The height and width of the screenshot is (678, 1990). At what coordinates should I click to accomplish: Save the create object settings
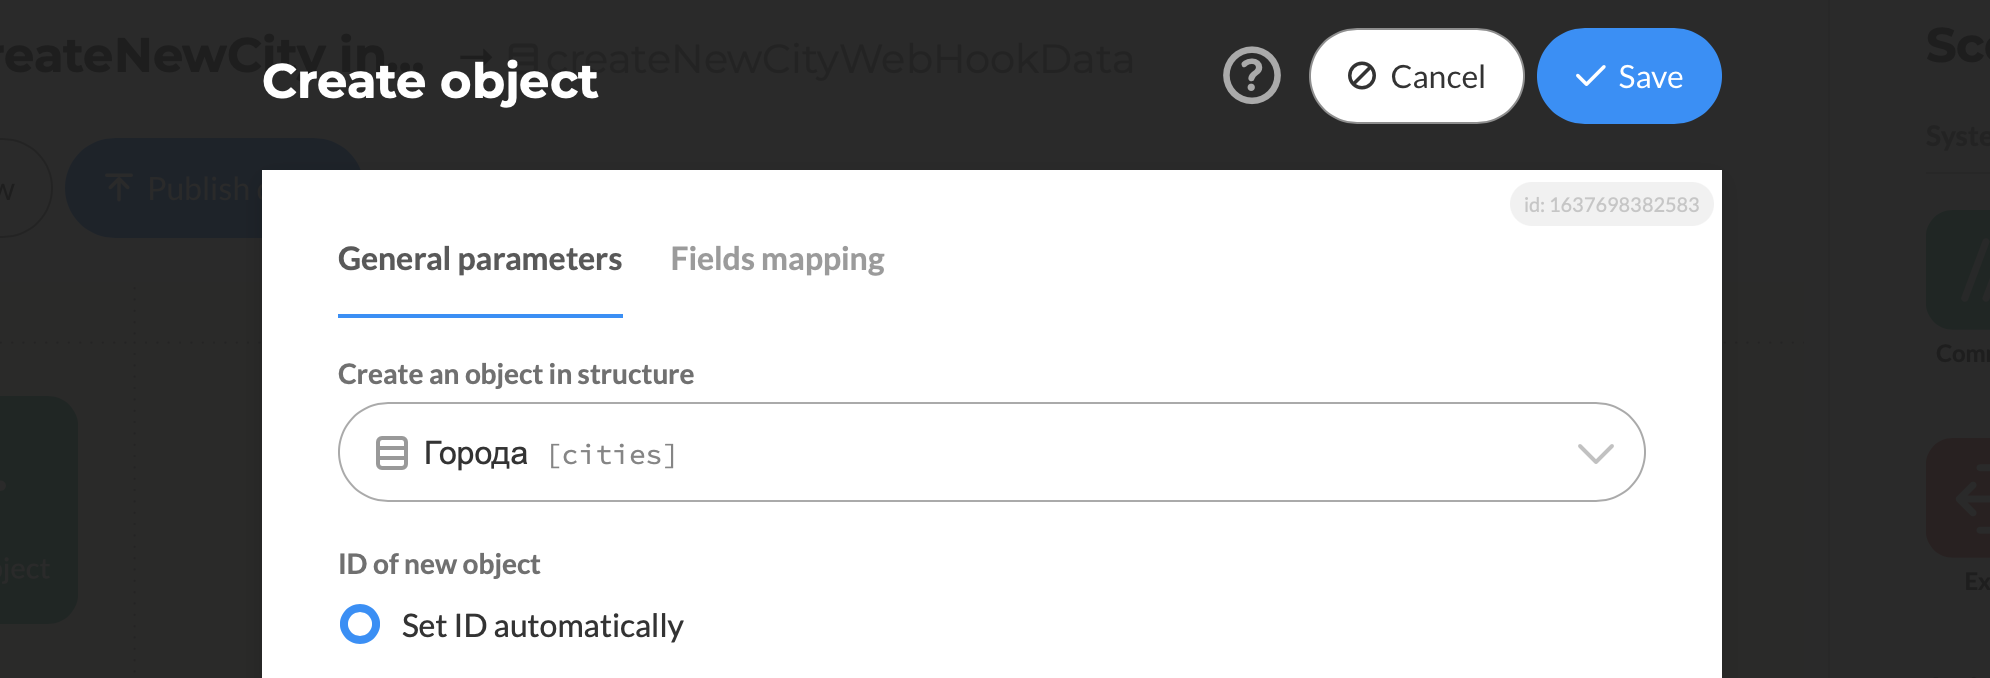(1629, 76)
